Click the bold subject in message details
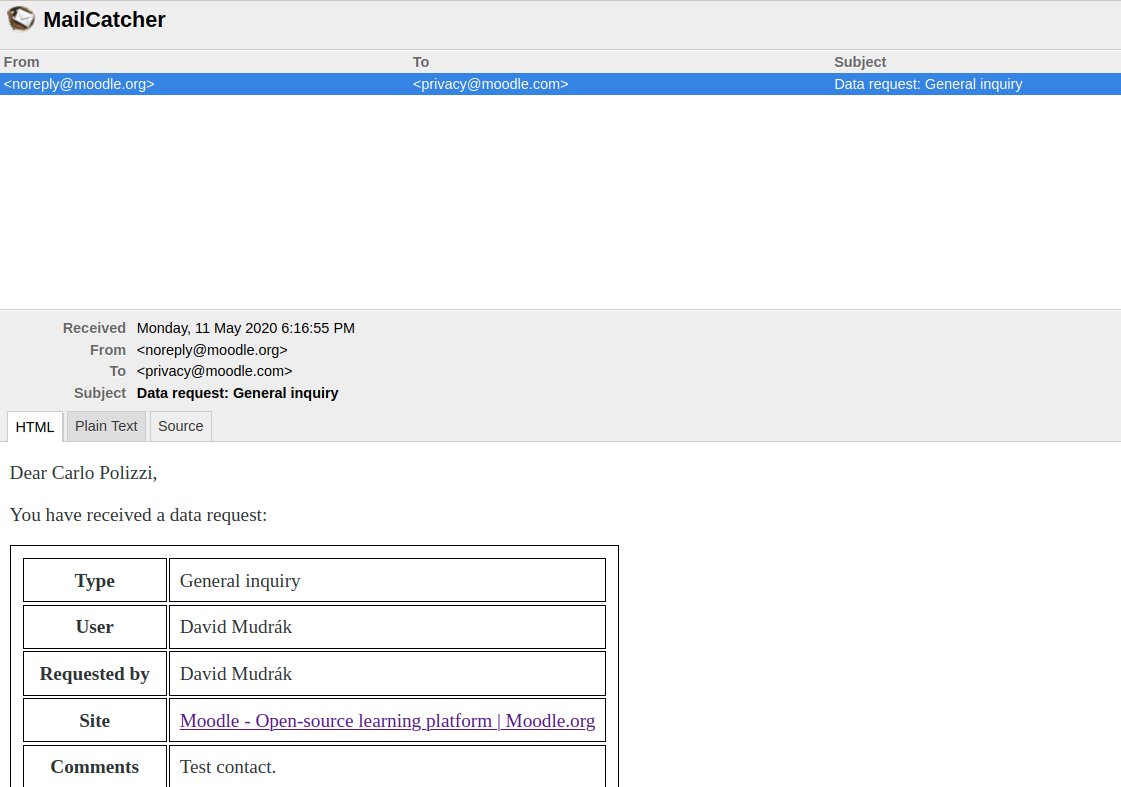1121x787 pixels. point(237,393)
